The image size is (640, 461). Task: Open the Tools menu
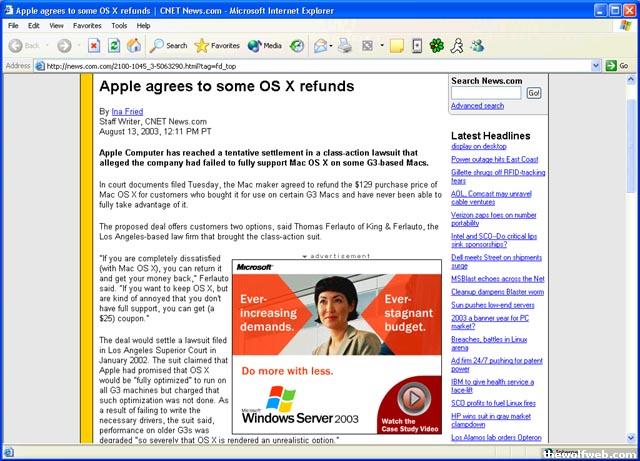(x=119, y=25)
